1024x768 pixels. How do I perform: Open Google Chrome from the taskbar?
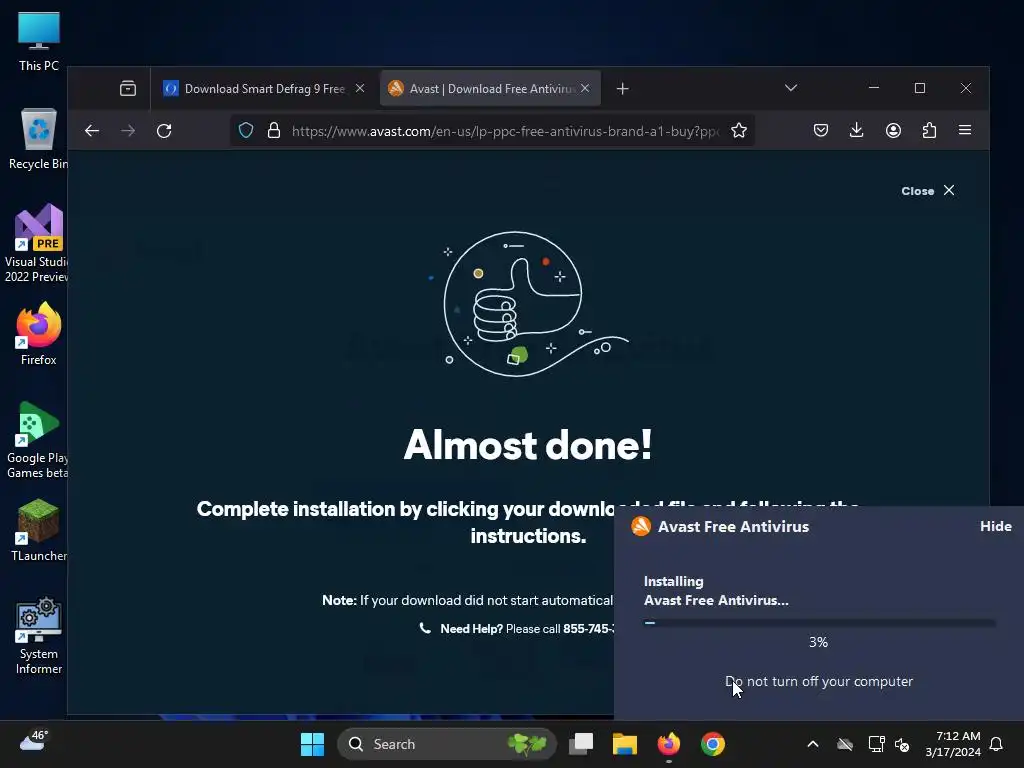pyautogui.click(x=712, y=744)
